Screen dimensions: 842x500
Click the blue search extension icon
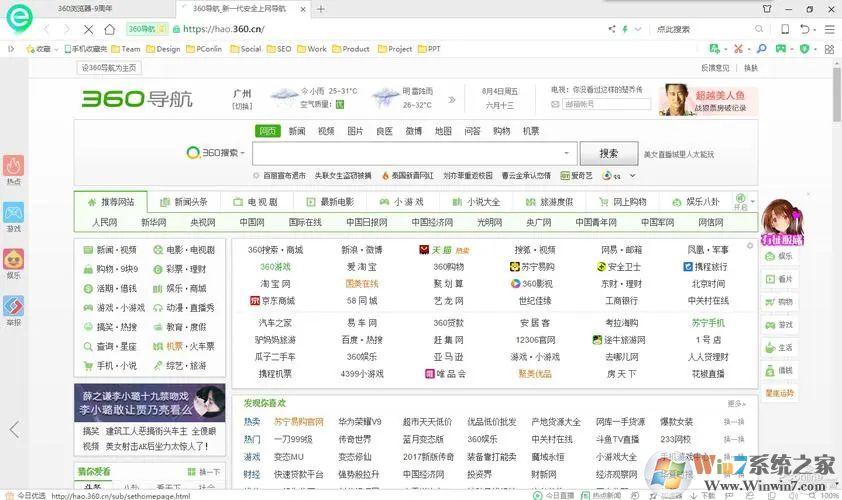pyautogui.click(x=761, y=49)
